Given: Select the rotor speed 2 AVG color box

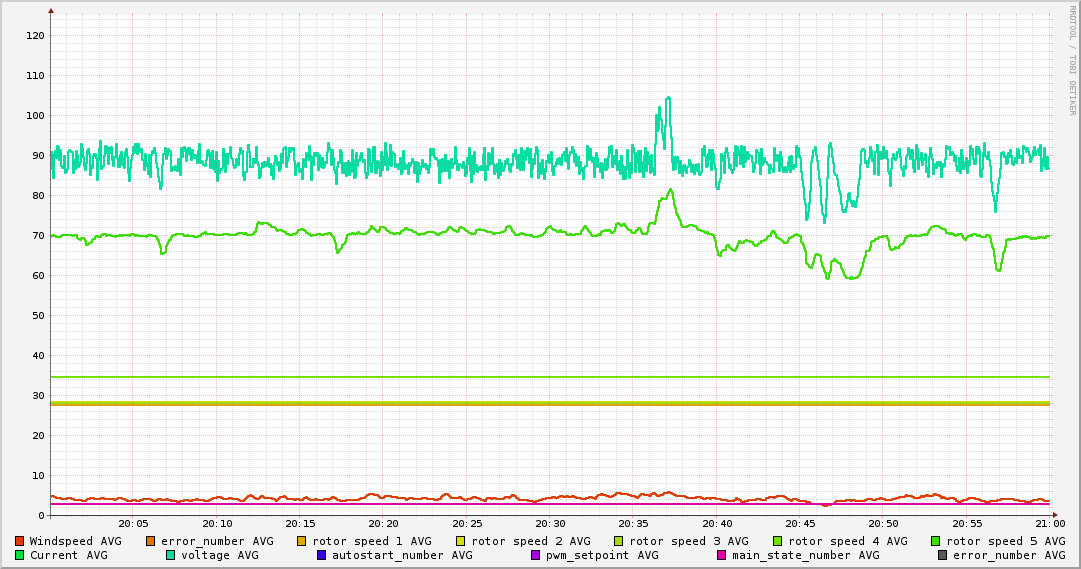Looking at the screenshot, I should pos(461,541).
